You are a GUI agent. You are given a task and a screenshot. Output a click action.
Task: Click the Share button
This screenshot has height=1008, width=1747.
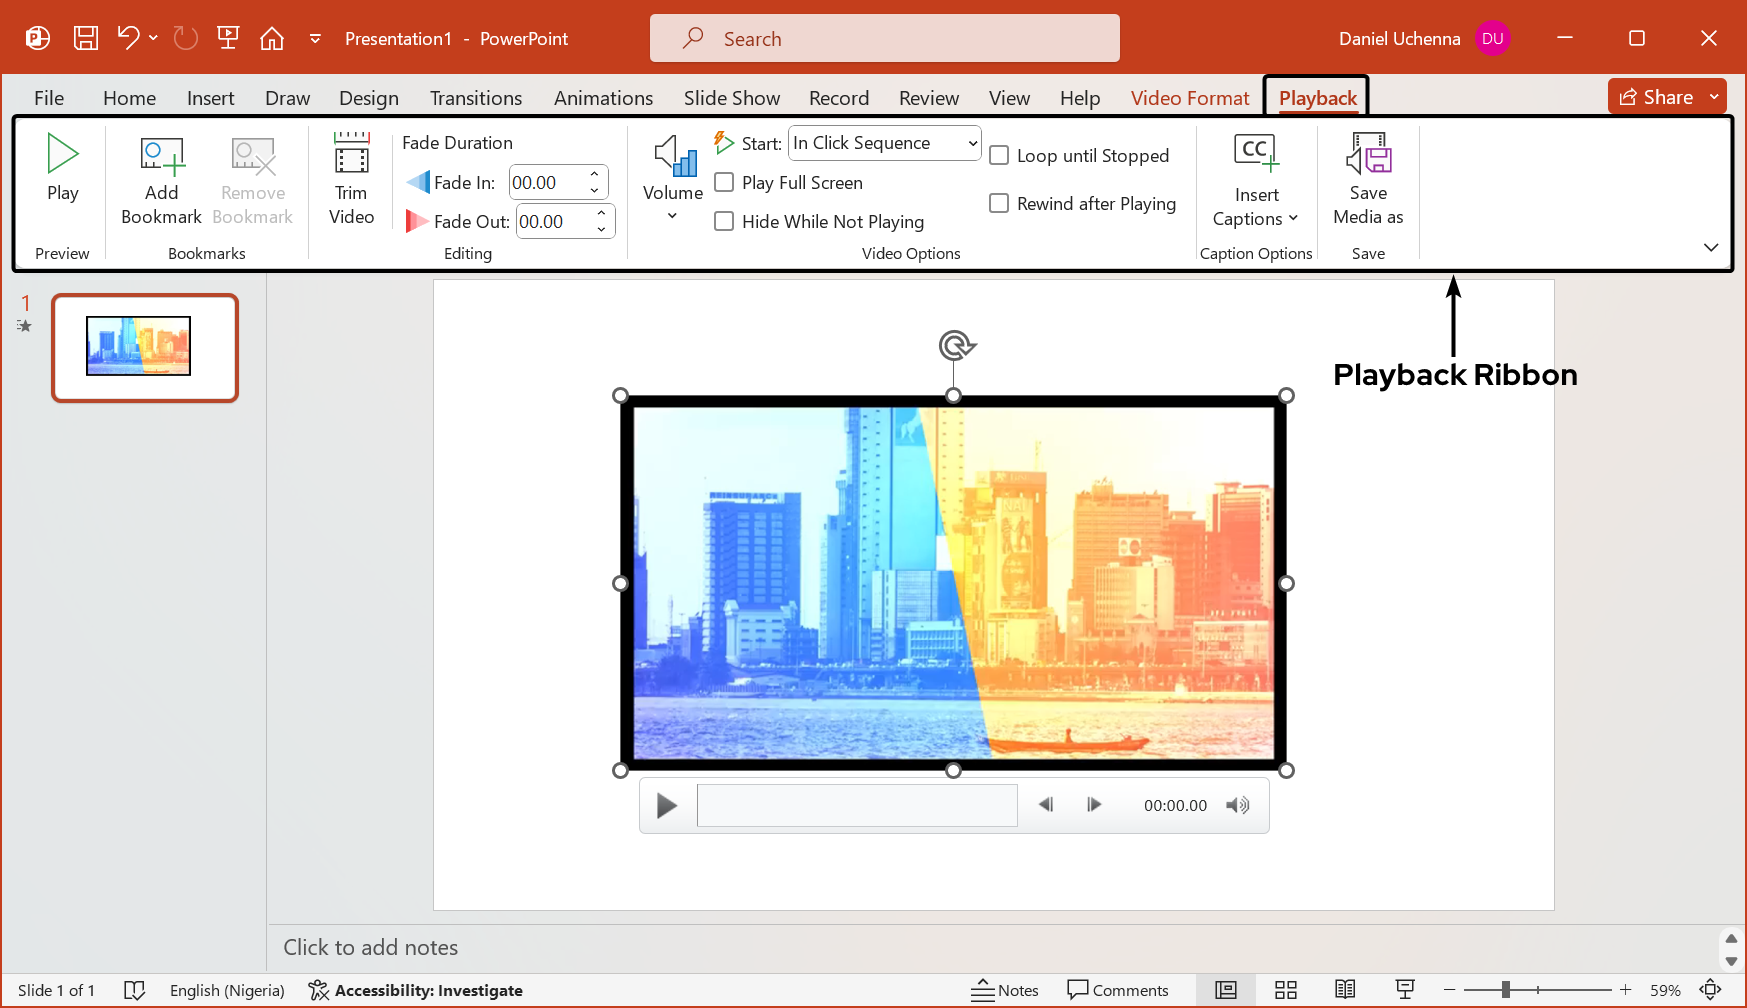(x=1657, y=97)
